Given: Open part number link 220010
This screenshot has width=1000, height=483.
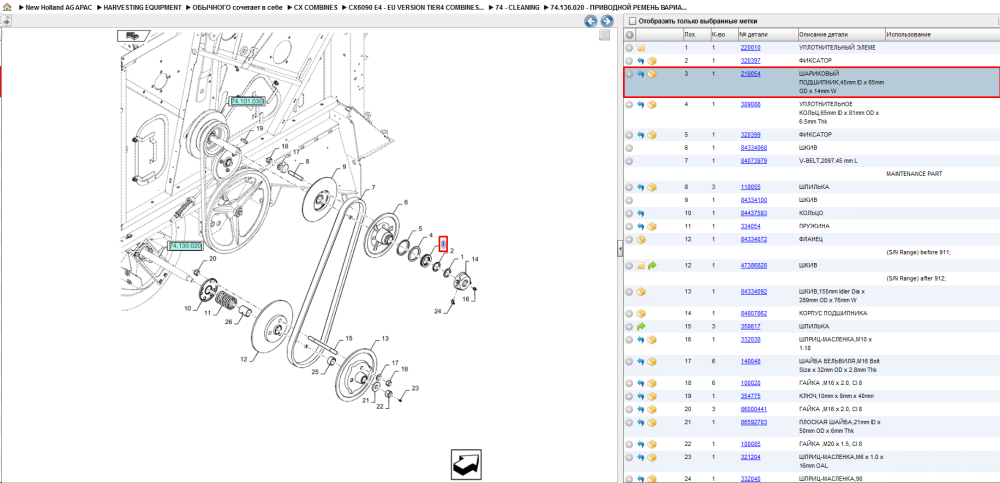Looking at the screenshot, I should (x=750, y=48).
